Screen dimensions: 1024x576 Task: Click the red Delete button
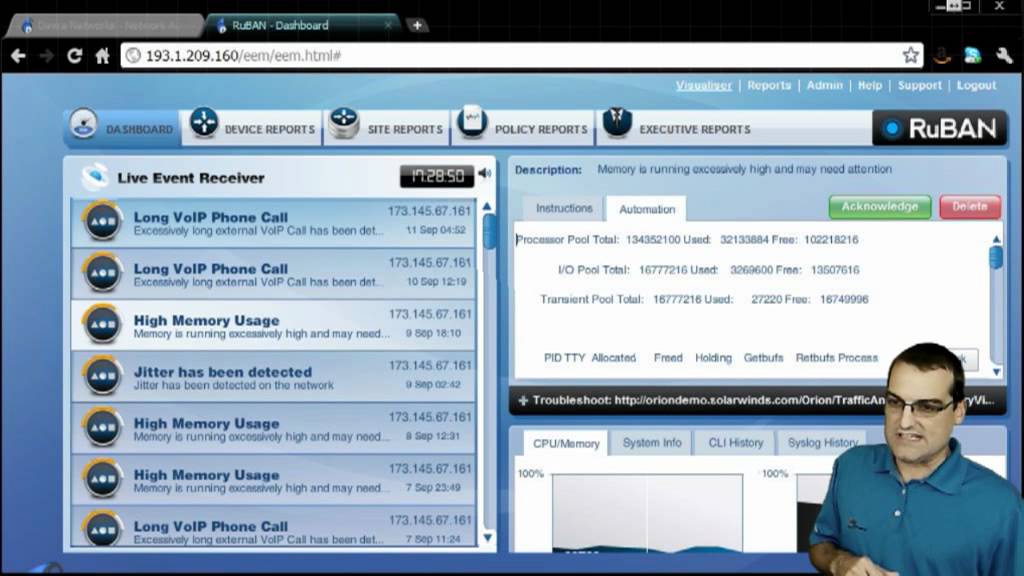pyautogui.click(x=970, y=206)
